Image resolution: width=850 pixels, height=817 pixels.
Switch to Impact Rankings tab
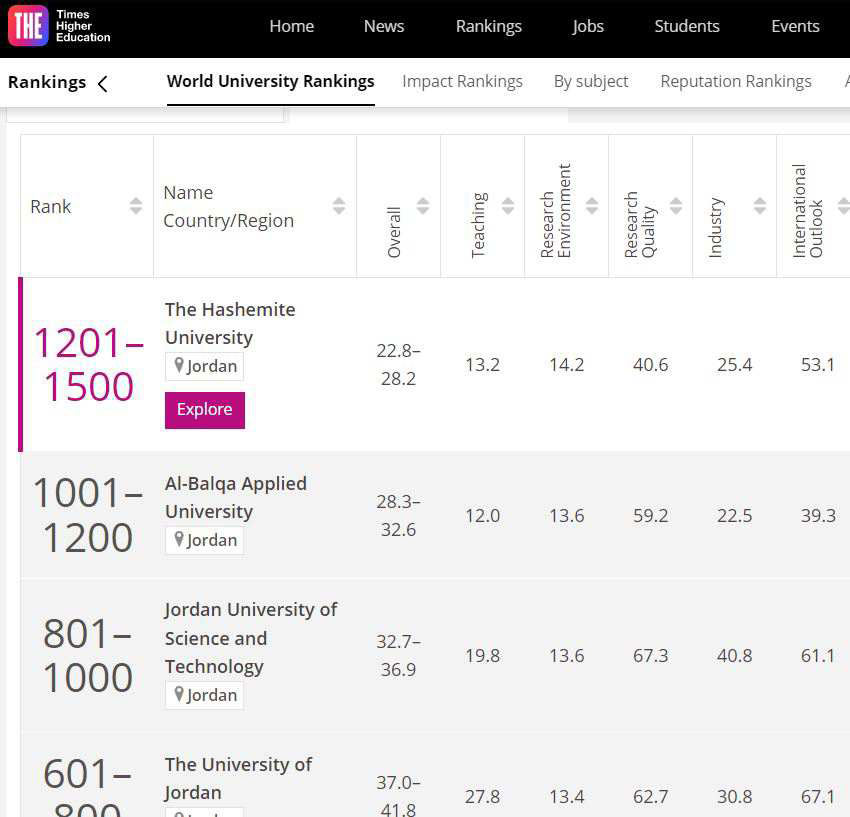(x=462, y=82)
